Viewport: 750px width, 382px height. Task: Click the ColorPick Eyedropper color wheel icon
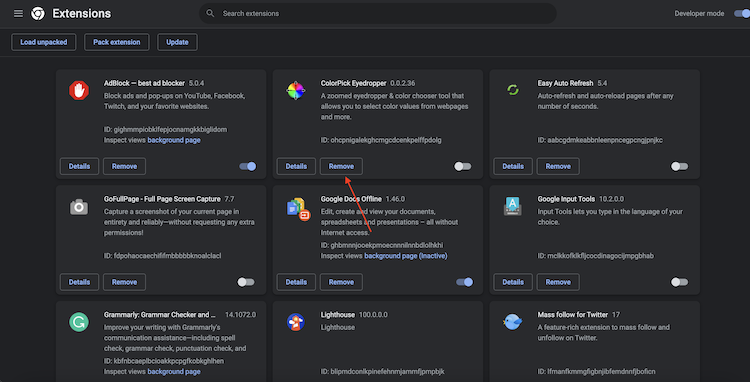tap(296, 90)
